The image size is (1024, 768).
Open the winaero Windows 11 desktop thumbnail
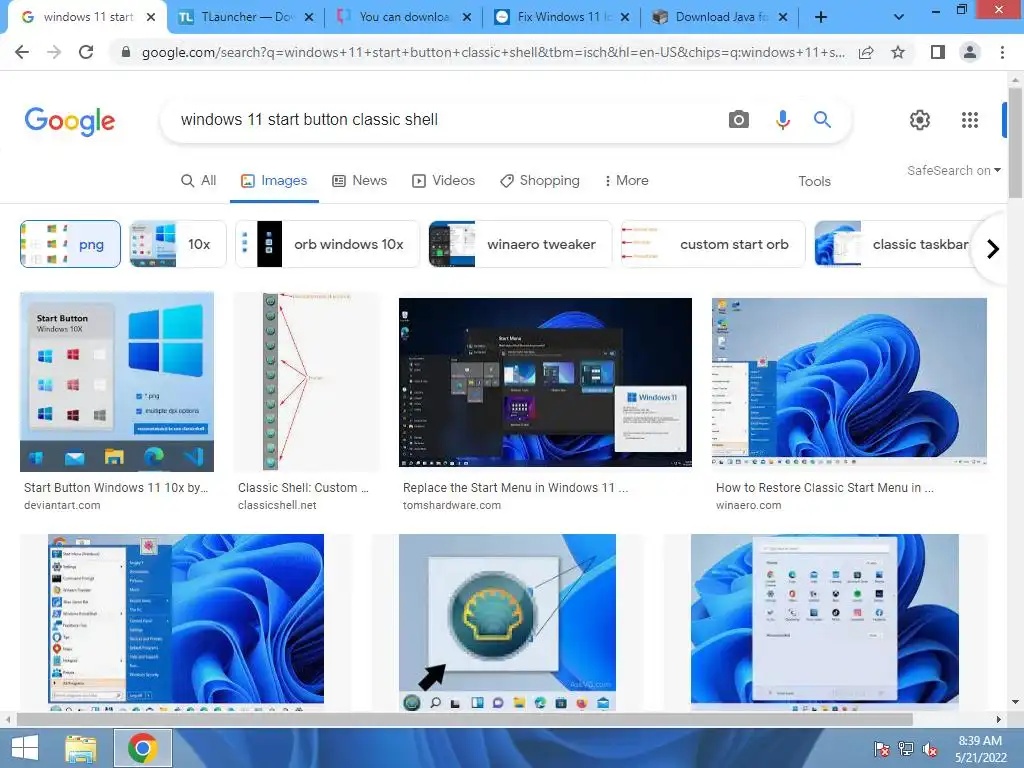(849, 382)
